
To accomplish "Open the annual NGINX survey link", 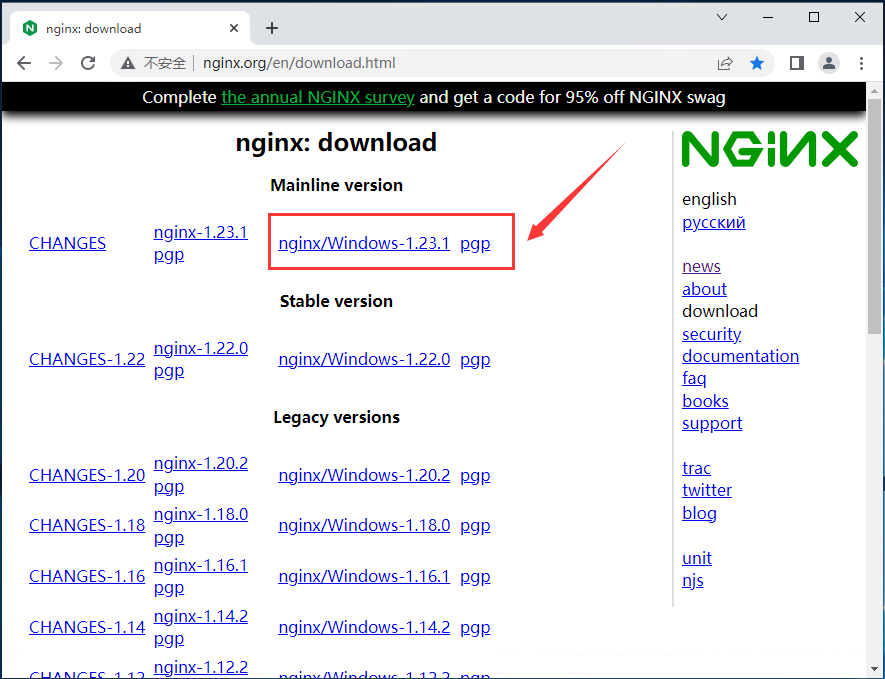I will tap(318, 97).
